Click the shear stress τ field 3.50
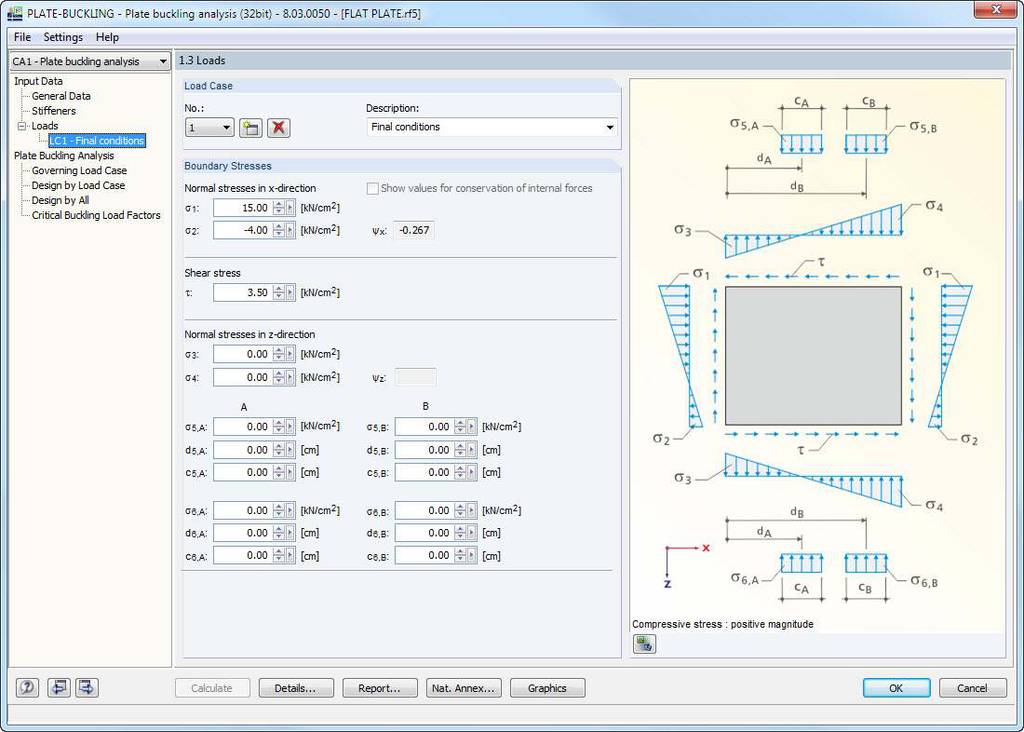The image size is (1024, 732). (x=242, y=293)
